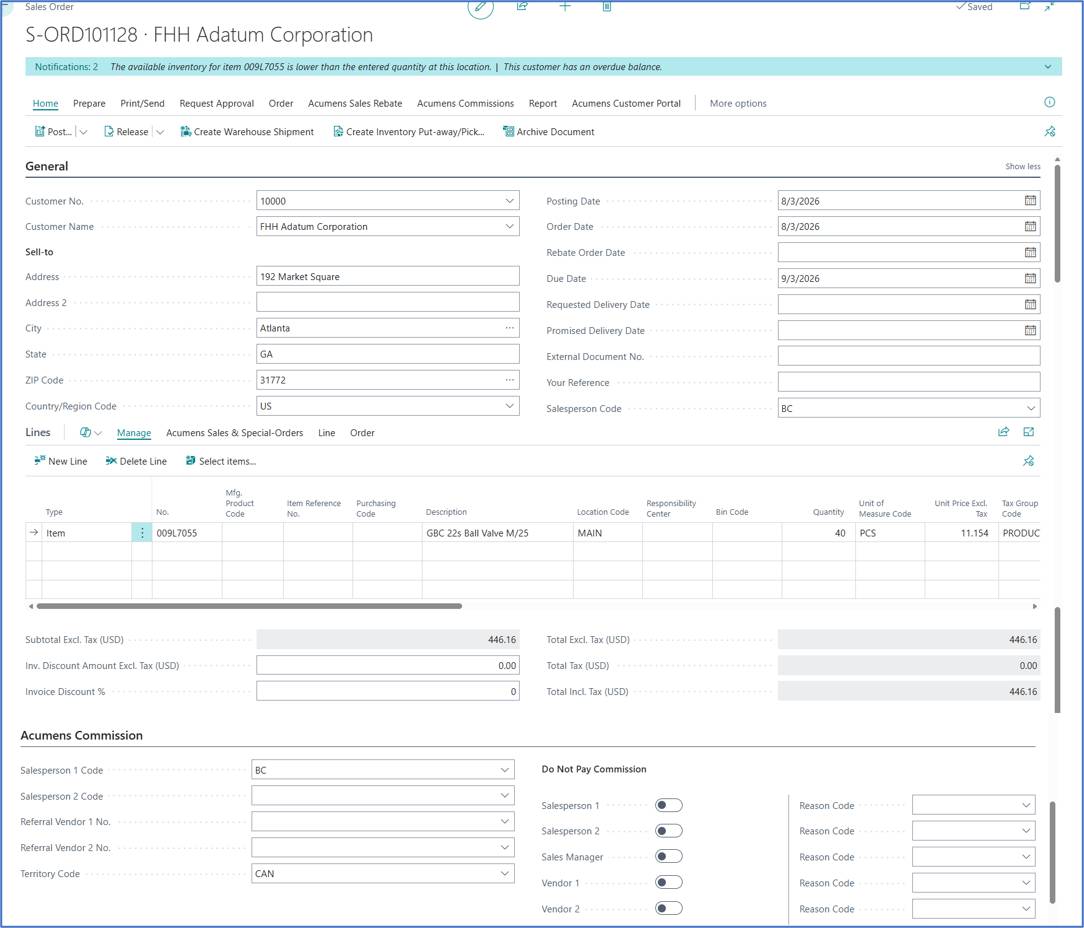Open Acumens Customer Portal tab
This screenshot has width=1084, height=928.
click(x=626, y=103)
